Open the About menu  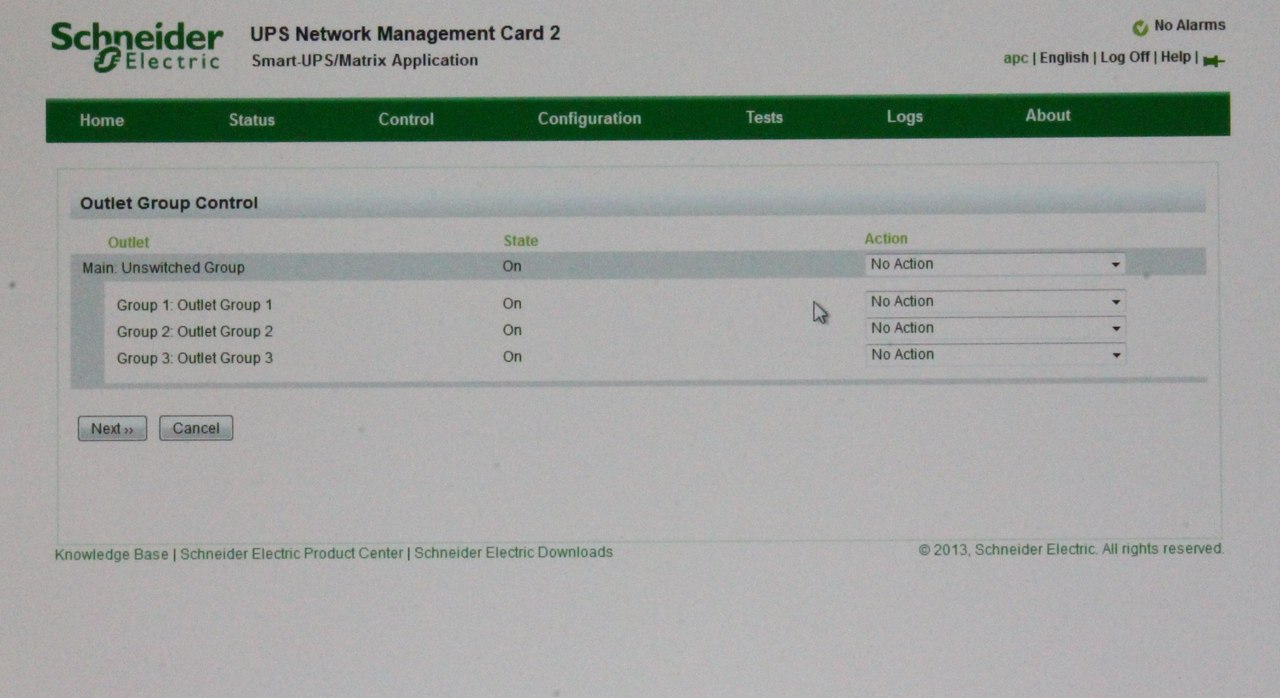[x=1048, y=115]
